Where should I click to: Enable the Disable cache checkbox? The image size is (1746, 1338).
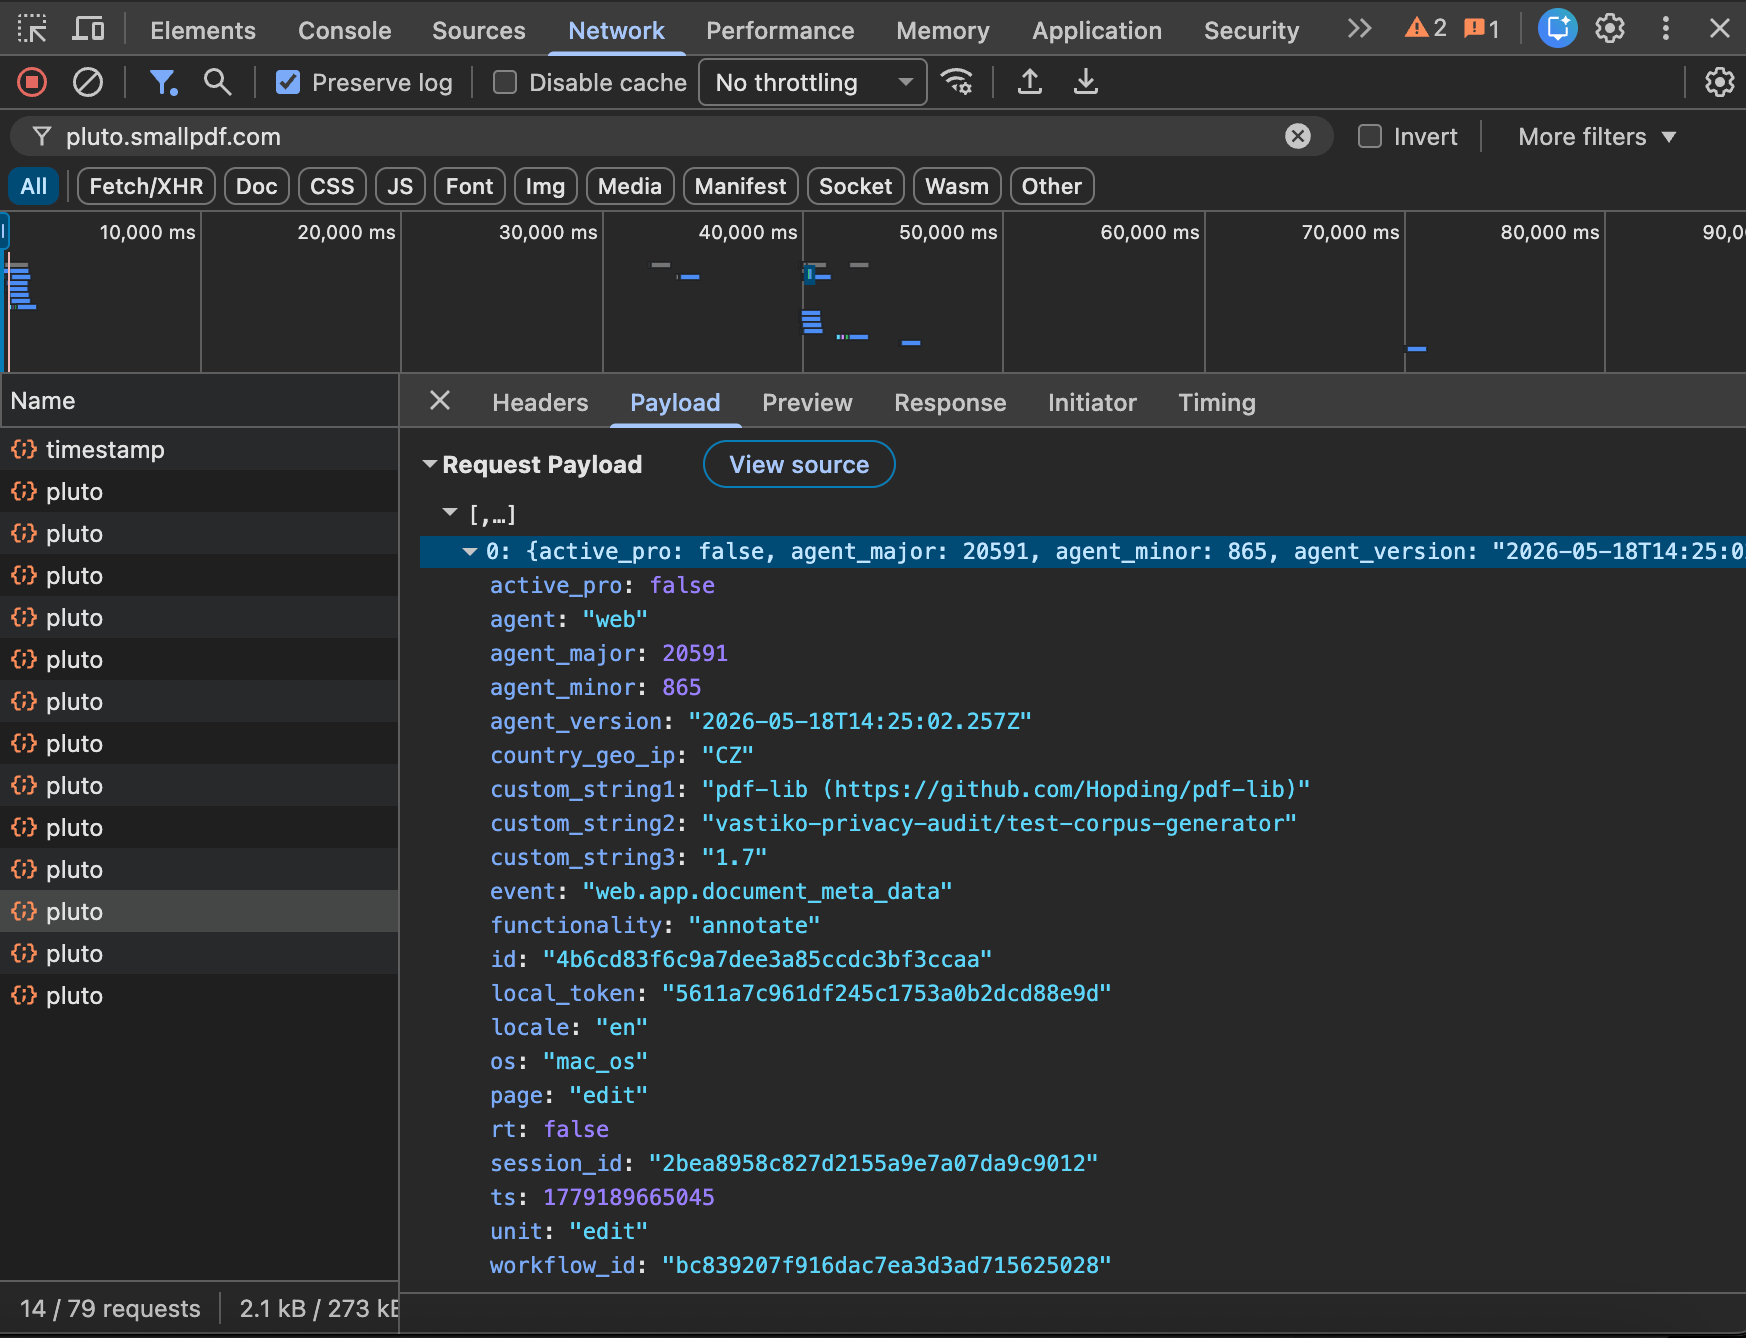pos(505,82)
